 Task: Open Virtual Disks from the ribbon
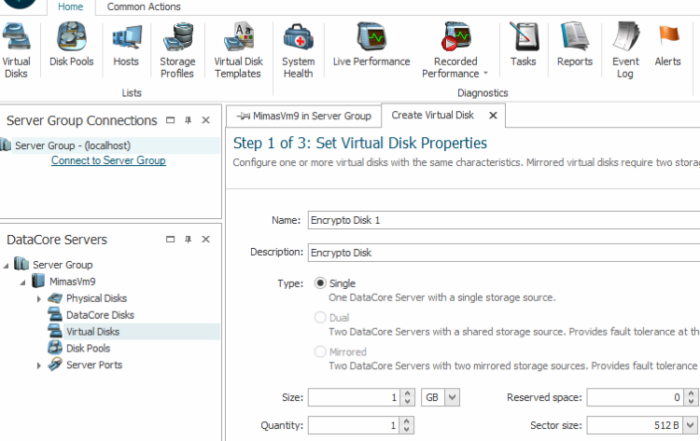click(x=17, y=49)
